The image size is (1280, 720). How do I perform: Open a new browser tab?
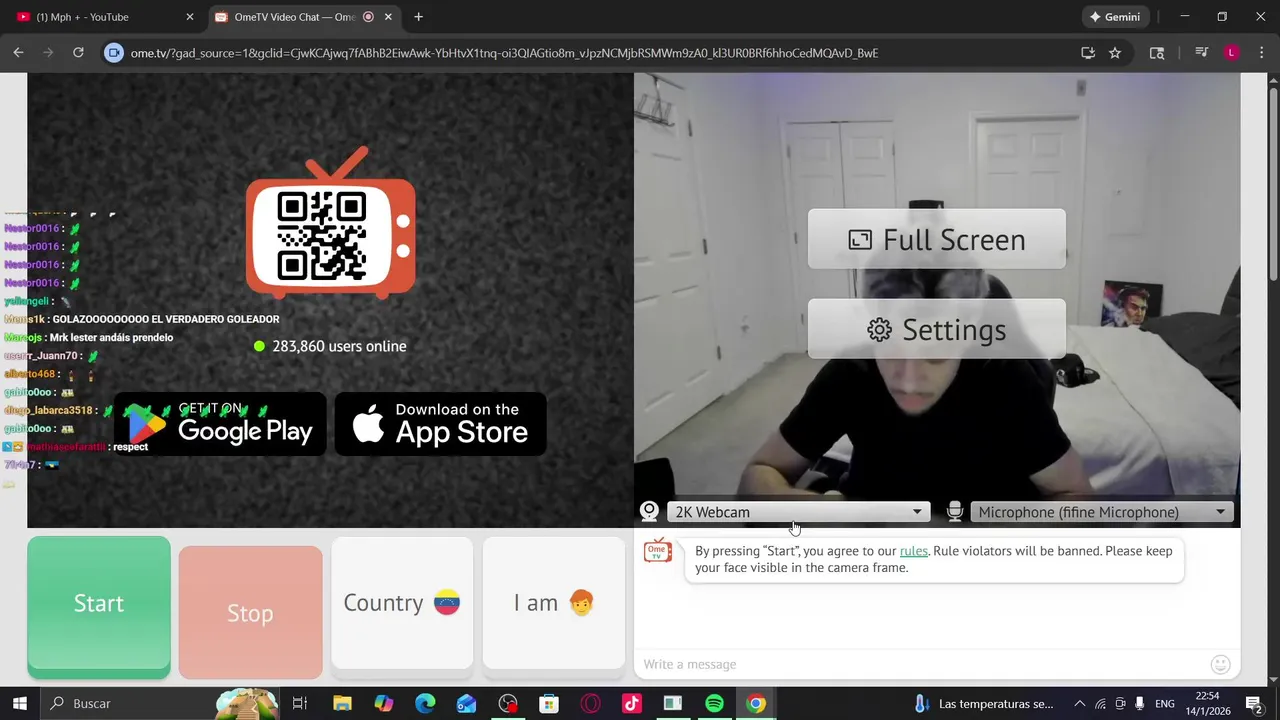(x=419, y=17)
